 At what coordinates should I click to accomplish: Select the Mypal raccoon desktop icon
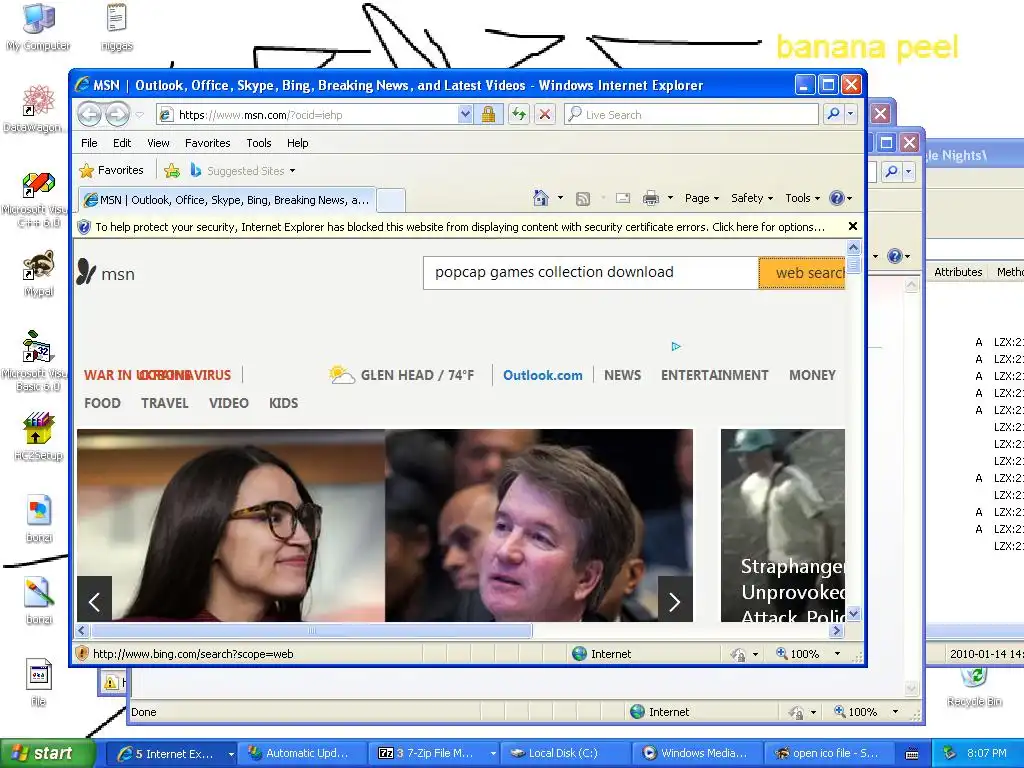coord(39,274)
